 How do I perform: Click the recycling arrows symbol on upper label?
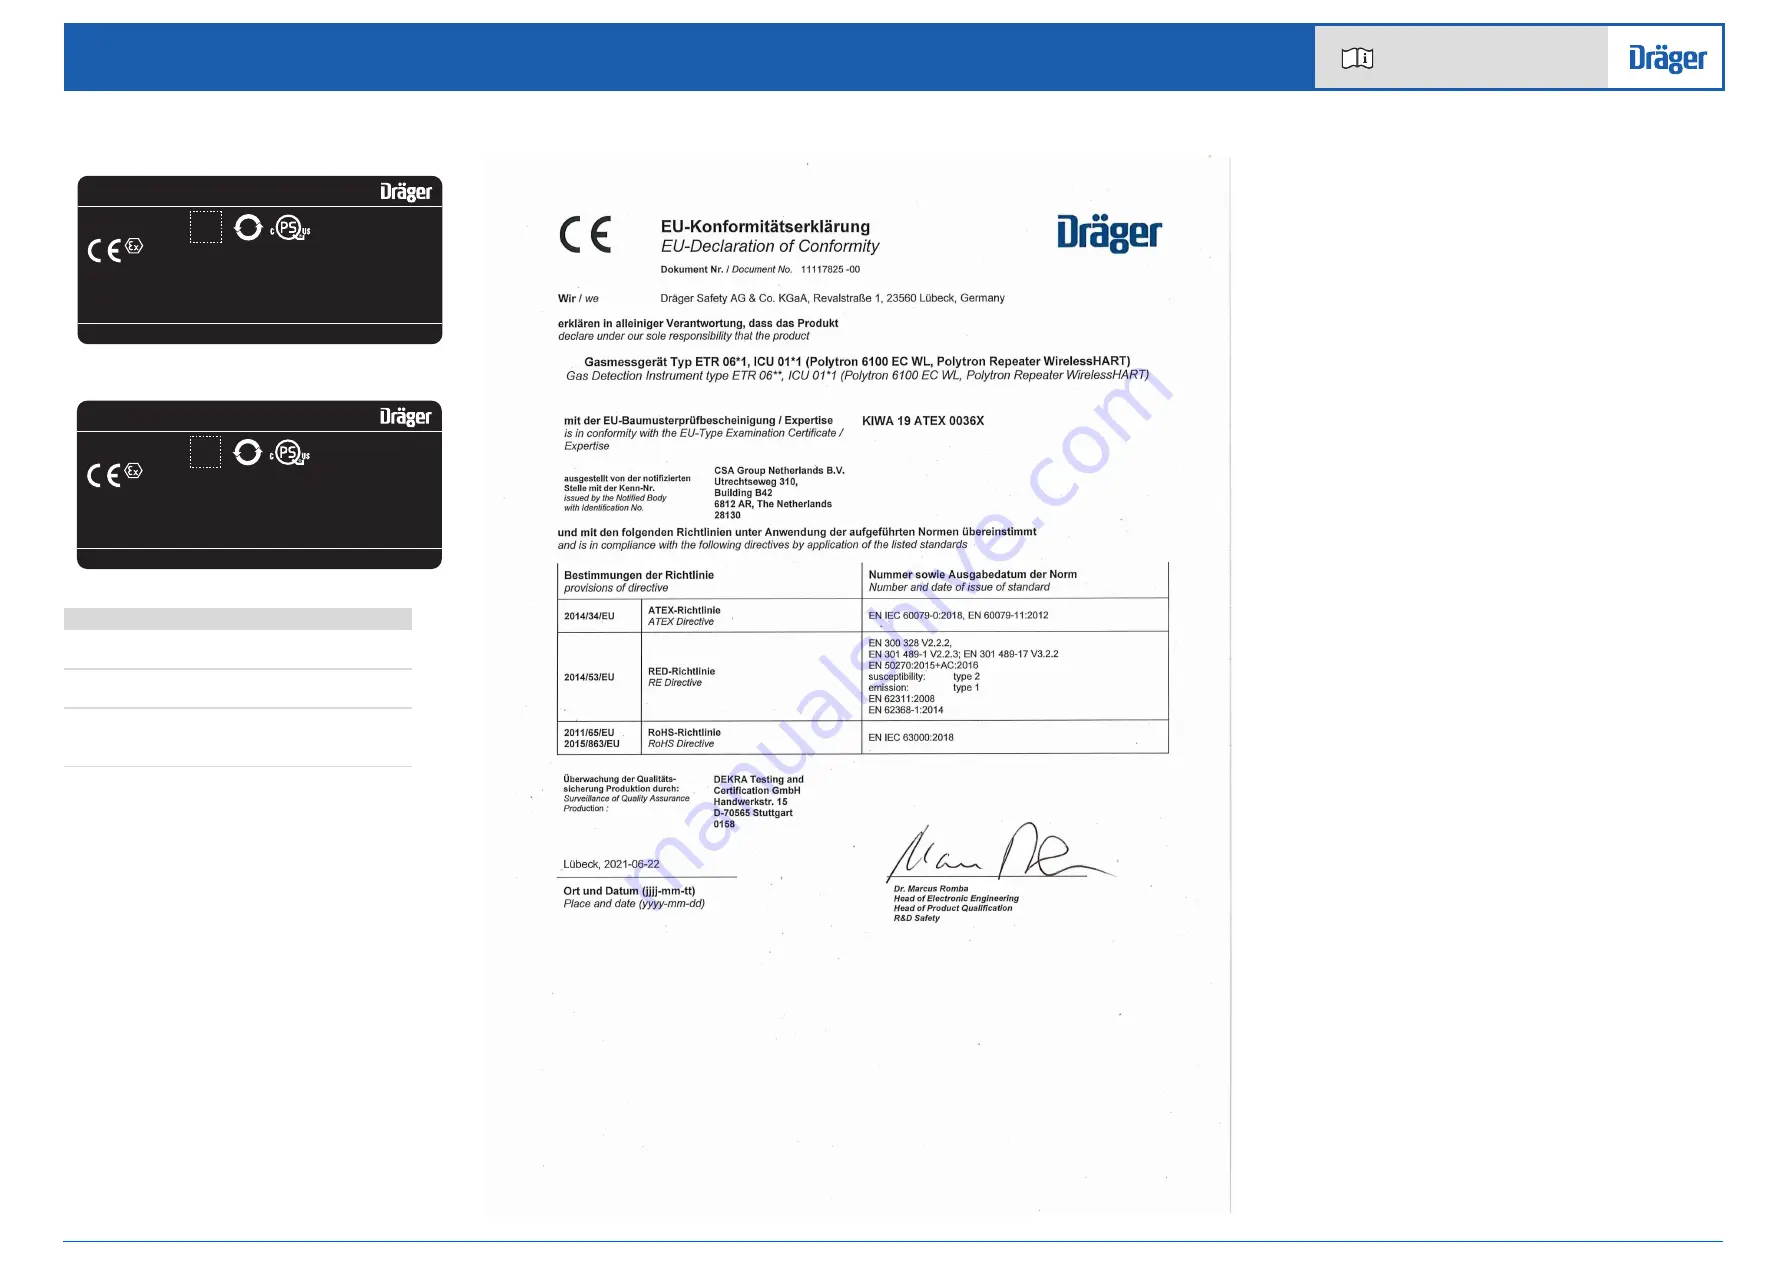click(248, 228)
